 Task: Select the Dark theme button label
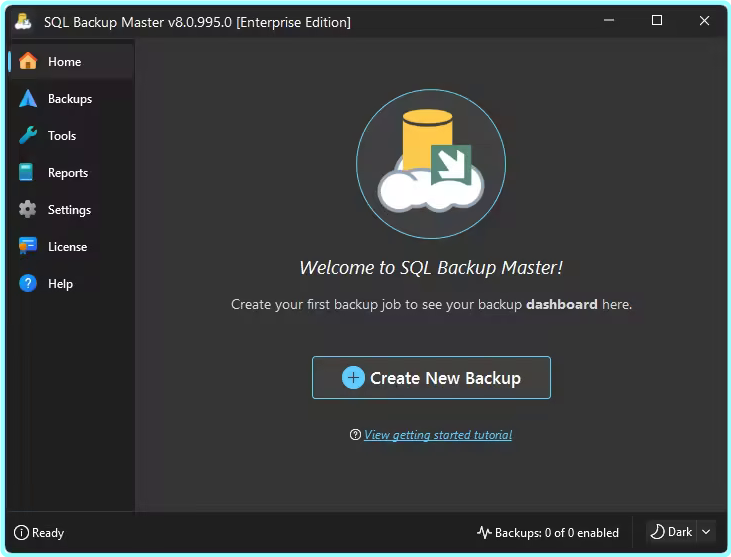coord(680,532)
